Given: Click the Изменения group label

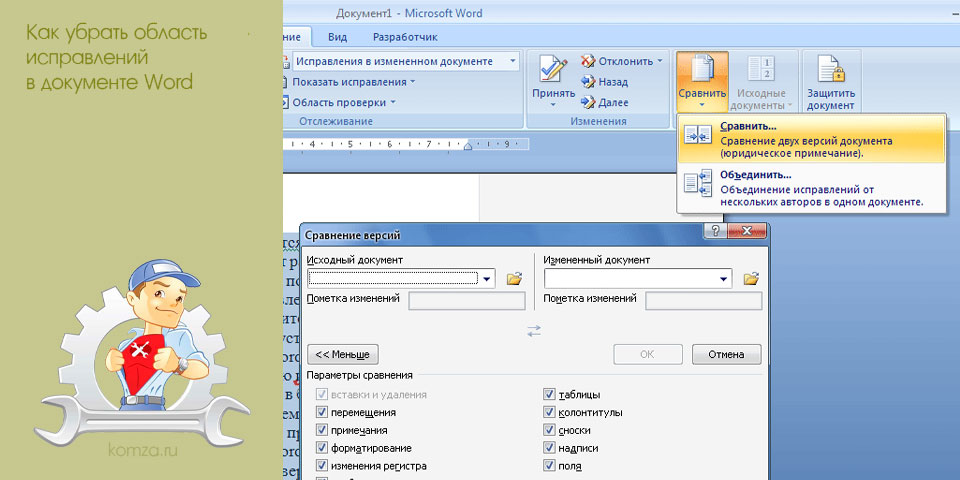Looking at the screenshot, I should [x=598, y=121].
